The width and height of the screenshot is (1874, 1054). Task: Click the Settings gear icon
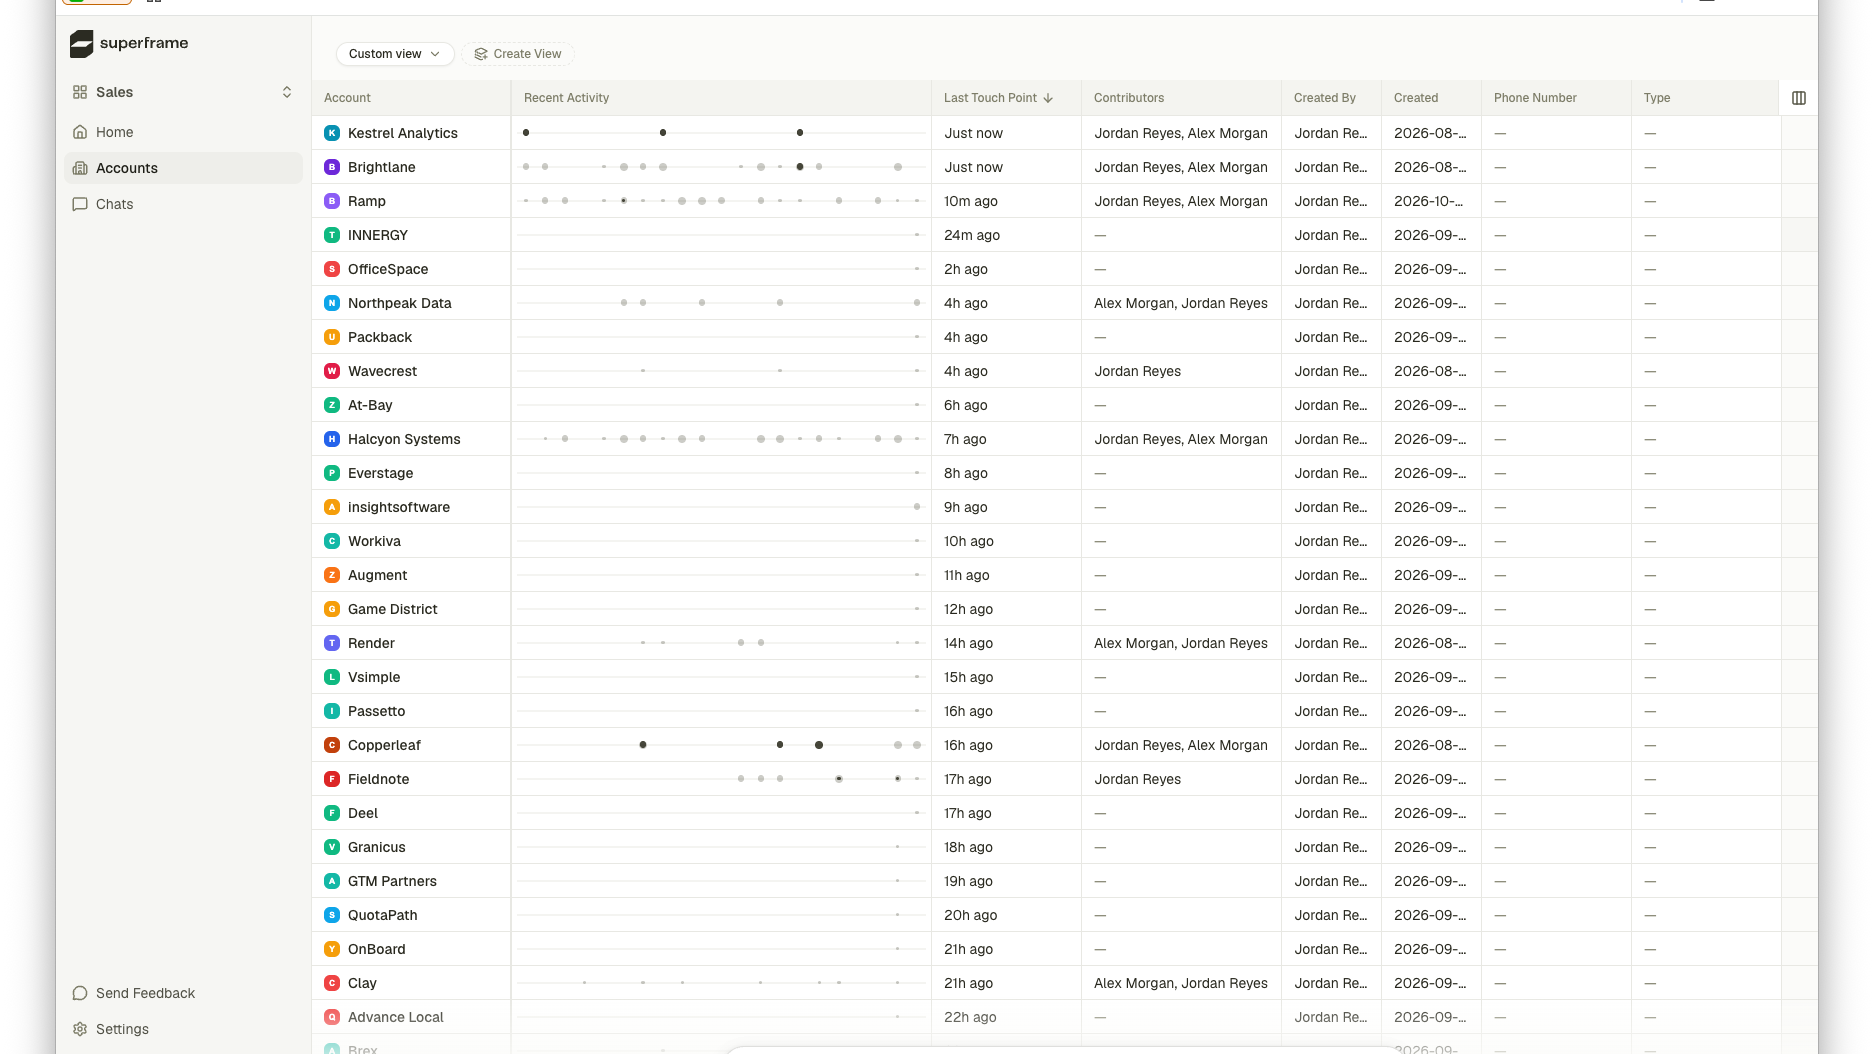coord(80,1029)
